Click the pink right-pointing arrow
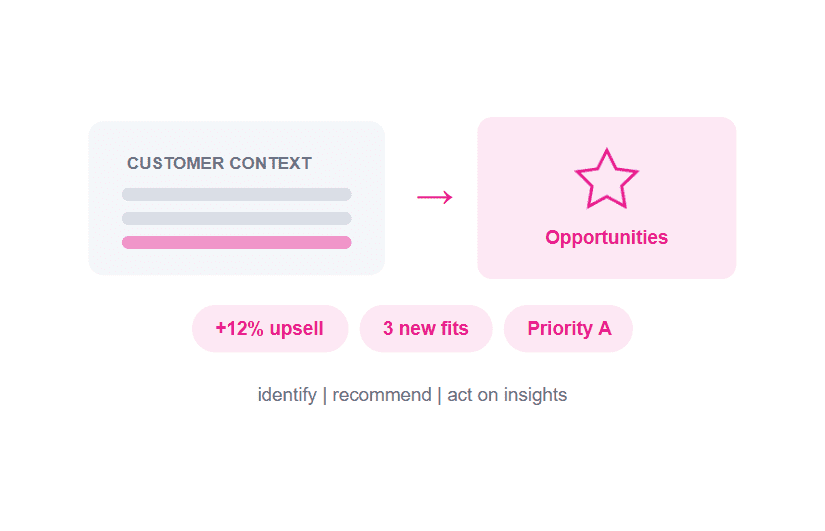This screenshot has height=531, width=825. (x=435, y=197)
